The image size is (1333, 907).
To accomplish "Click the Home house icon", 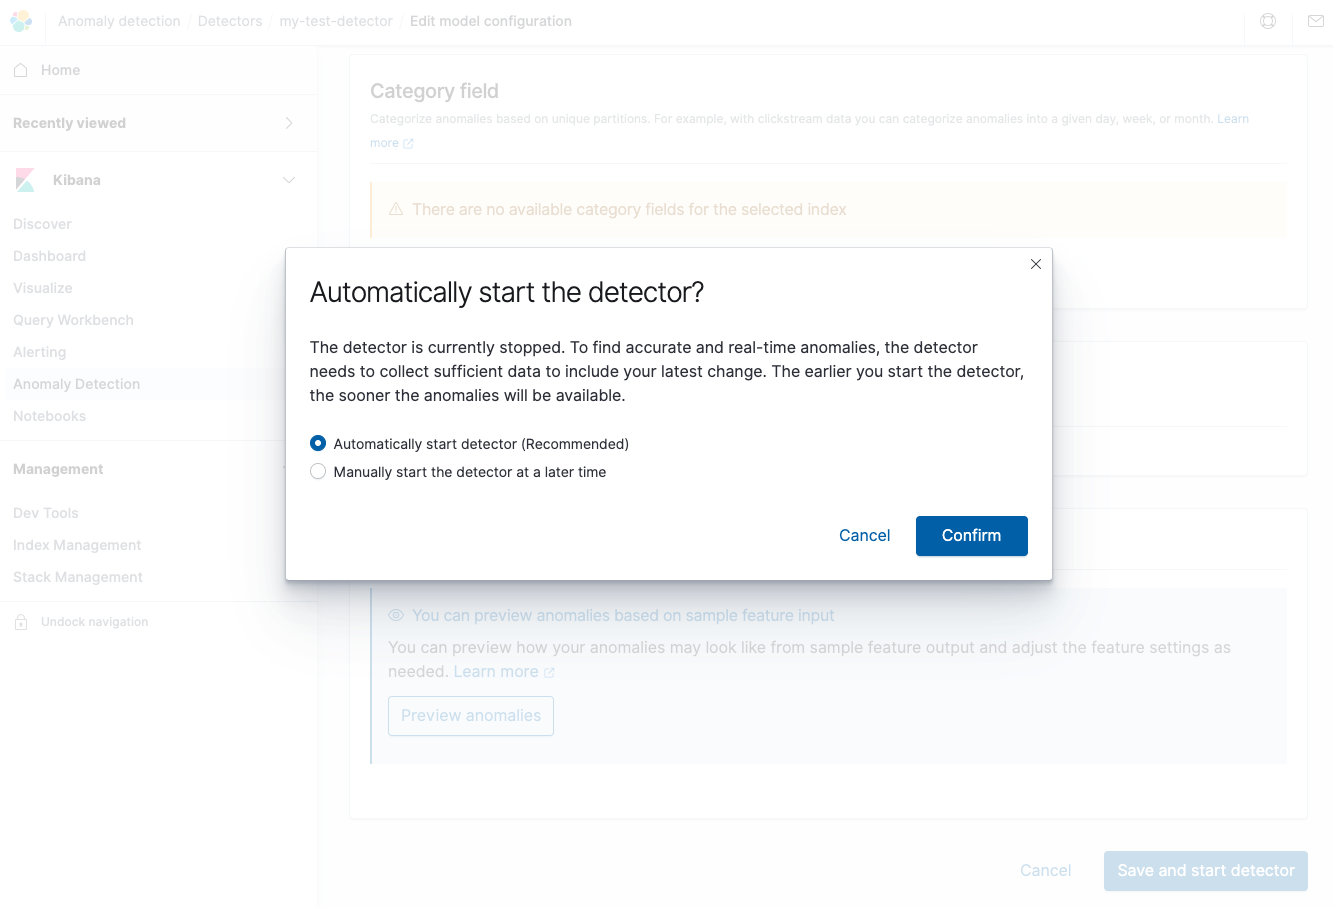I will point(21,70).
